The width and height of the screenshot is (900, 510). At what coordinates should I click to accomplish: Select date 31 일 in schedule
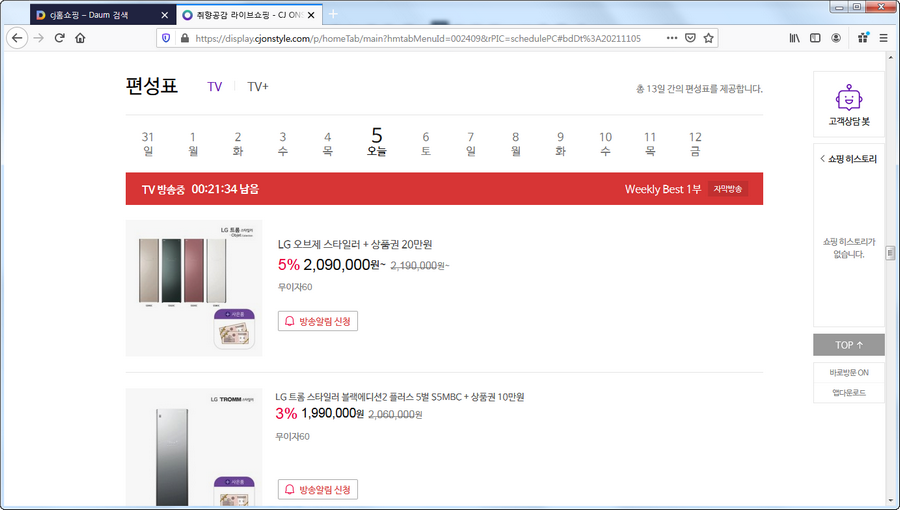[148, 143]
